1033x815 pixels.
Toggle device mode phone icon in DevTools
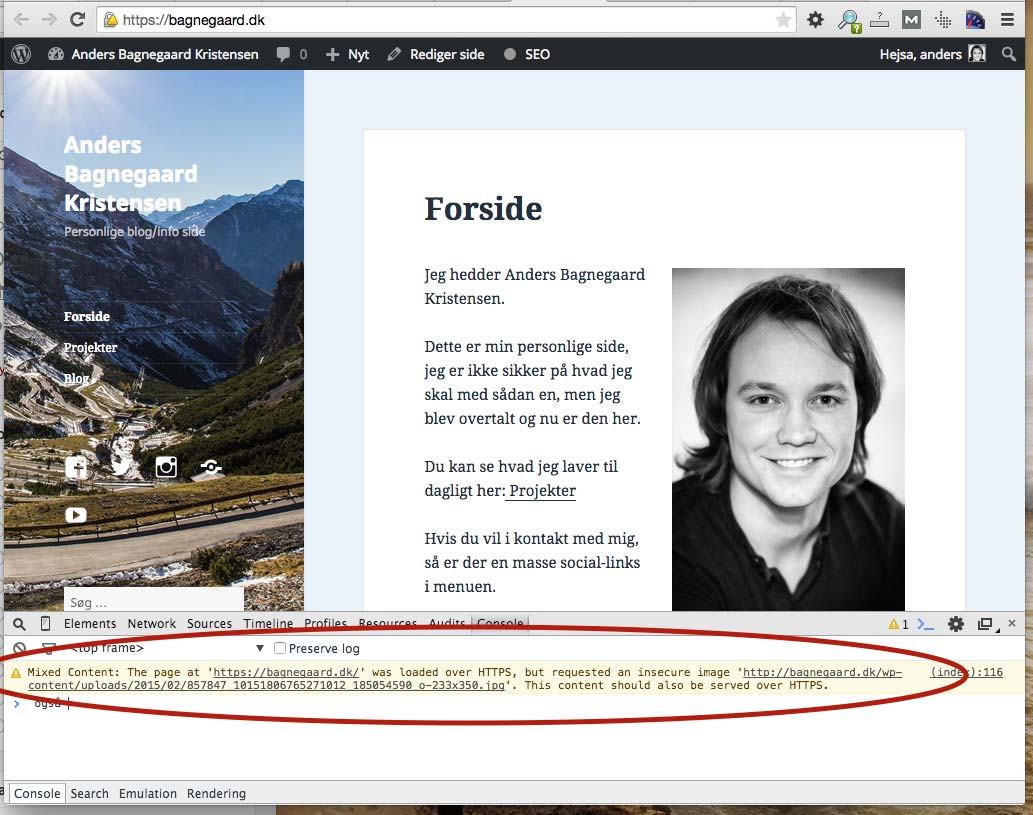click(x=45, y=624)
